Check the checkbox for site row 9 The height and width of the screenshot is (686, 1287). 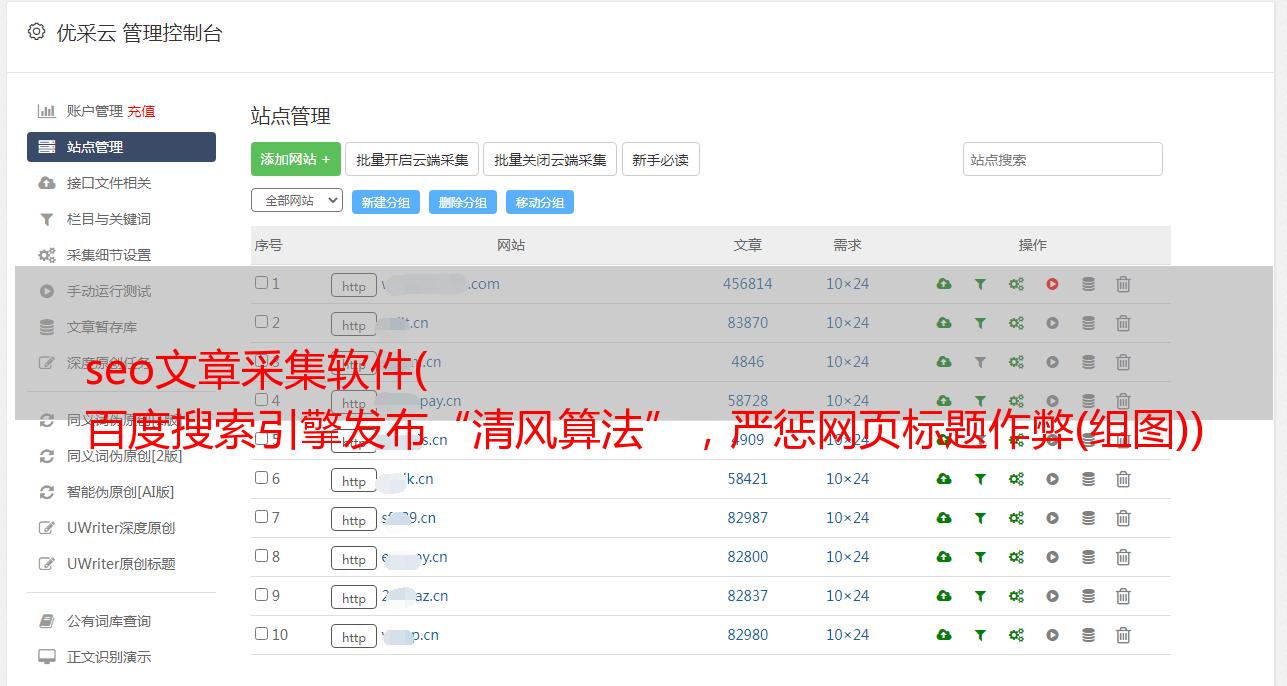pyautogui.click(x=261, y=595)
